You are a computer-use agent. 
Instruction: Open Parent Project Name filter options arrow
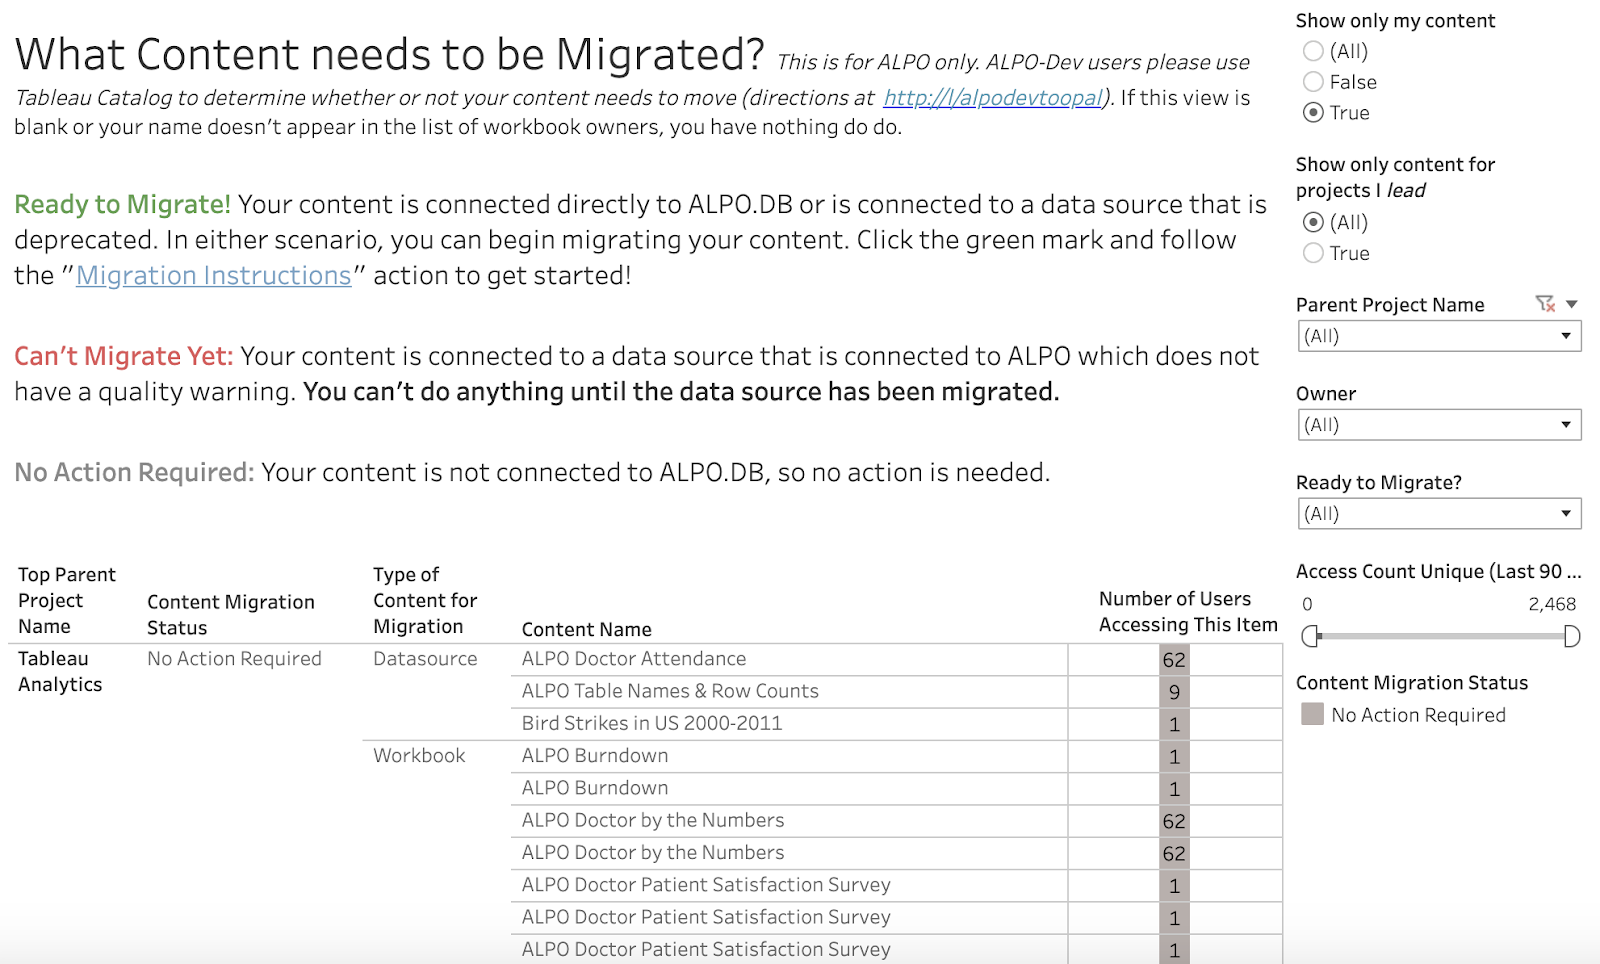pos(1572,304)
